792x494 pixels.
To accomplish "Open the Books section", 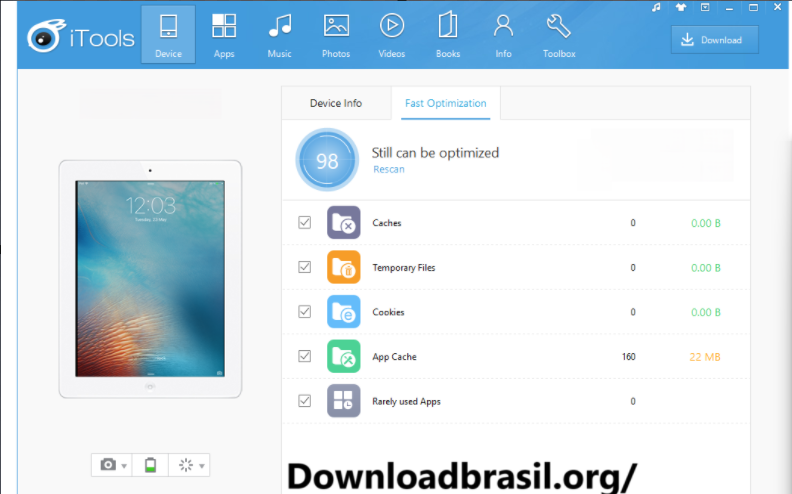I will tap(448, 34).
